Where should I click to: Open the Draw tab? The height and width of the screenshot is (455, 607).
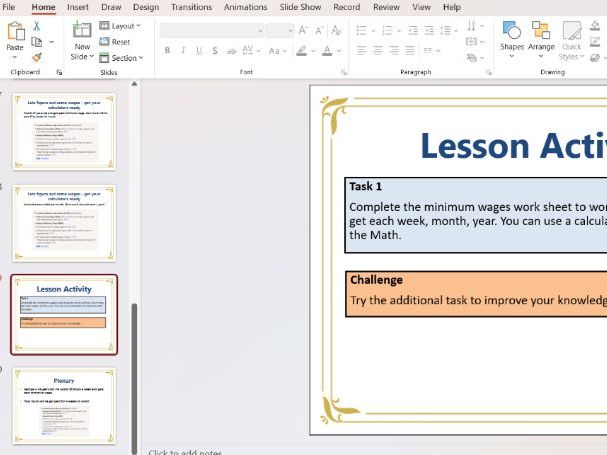111,7
